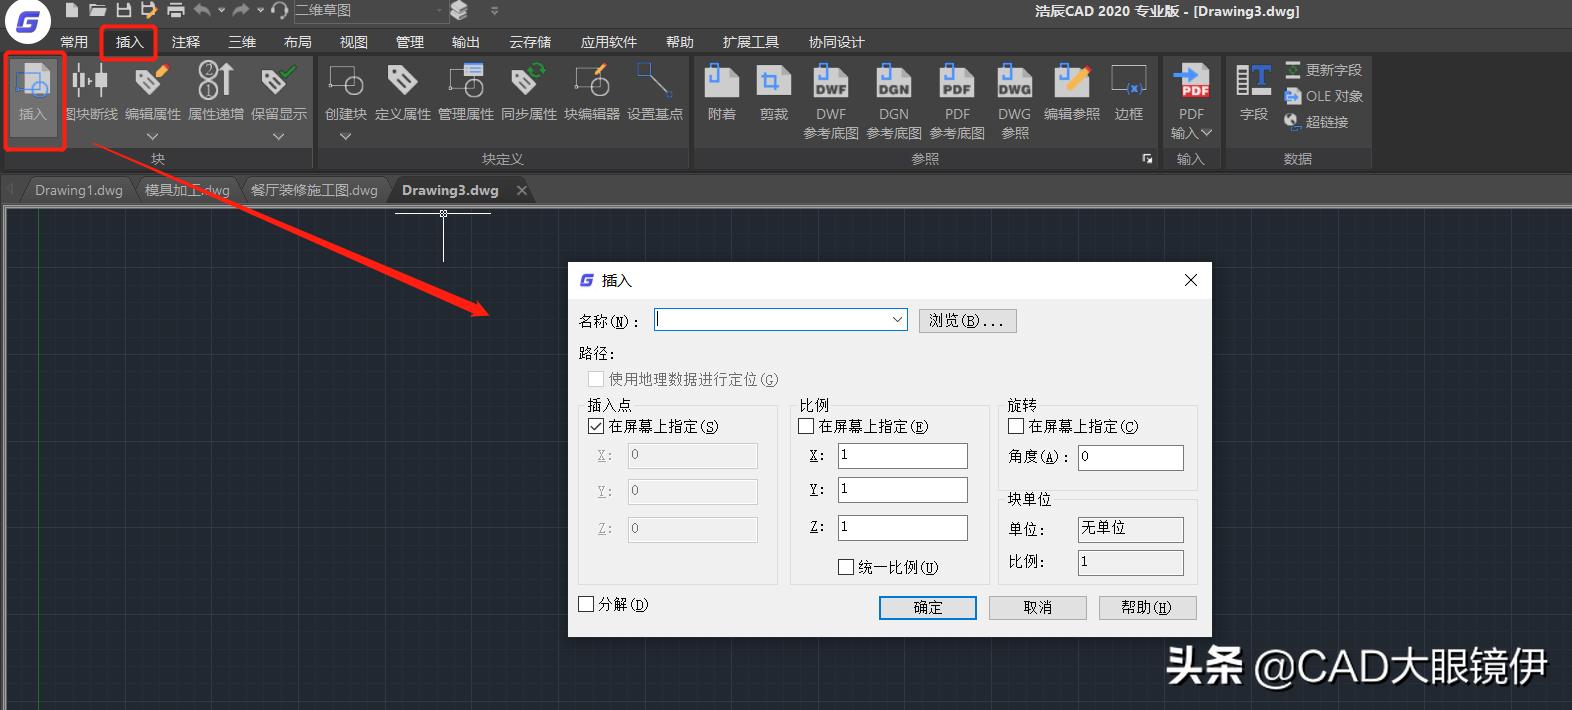Viewport: 1572px width, 710px height.
Task: Select the 图块断线 block break tool
Action: [x=91, y=92]
